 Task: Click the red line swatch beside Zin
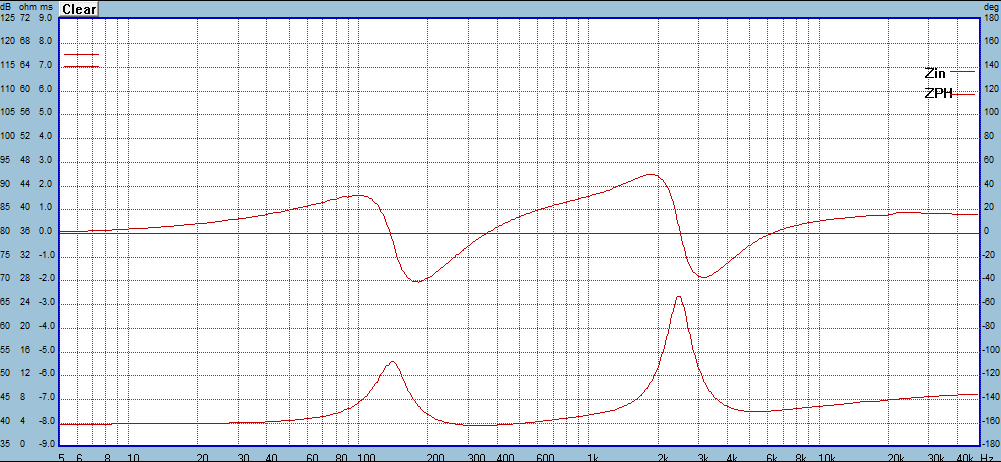click(x=963, y=72)
